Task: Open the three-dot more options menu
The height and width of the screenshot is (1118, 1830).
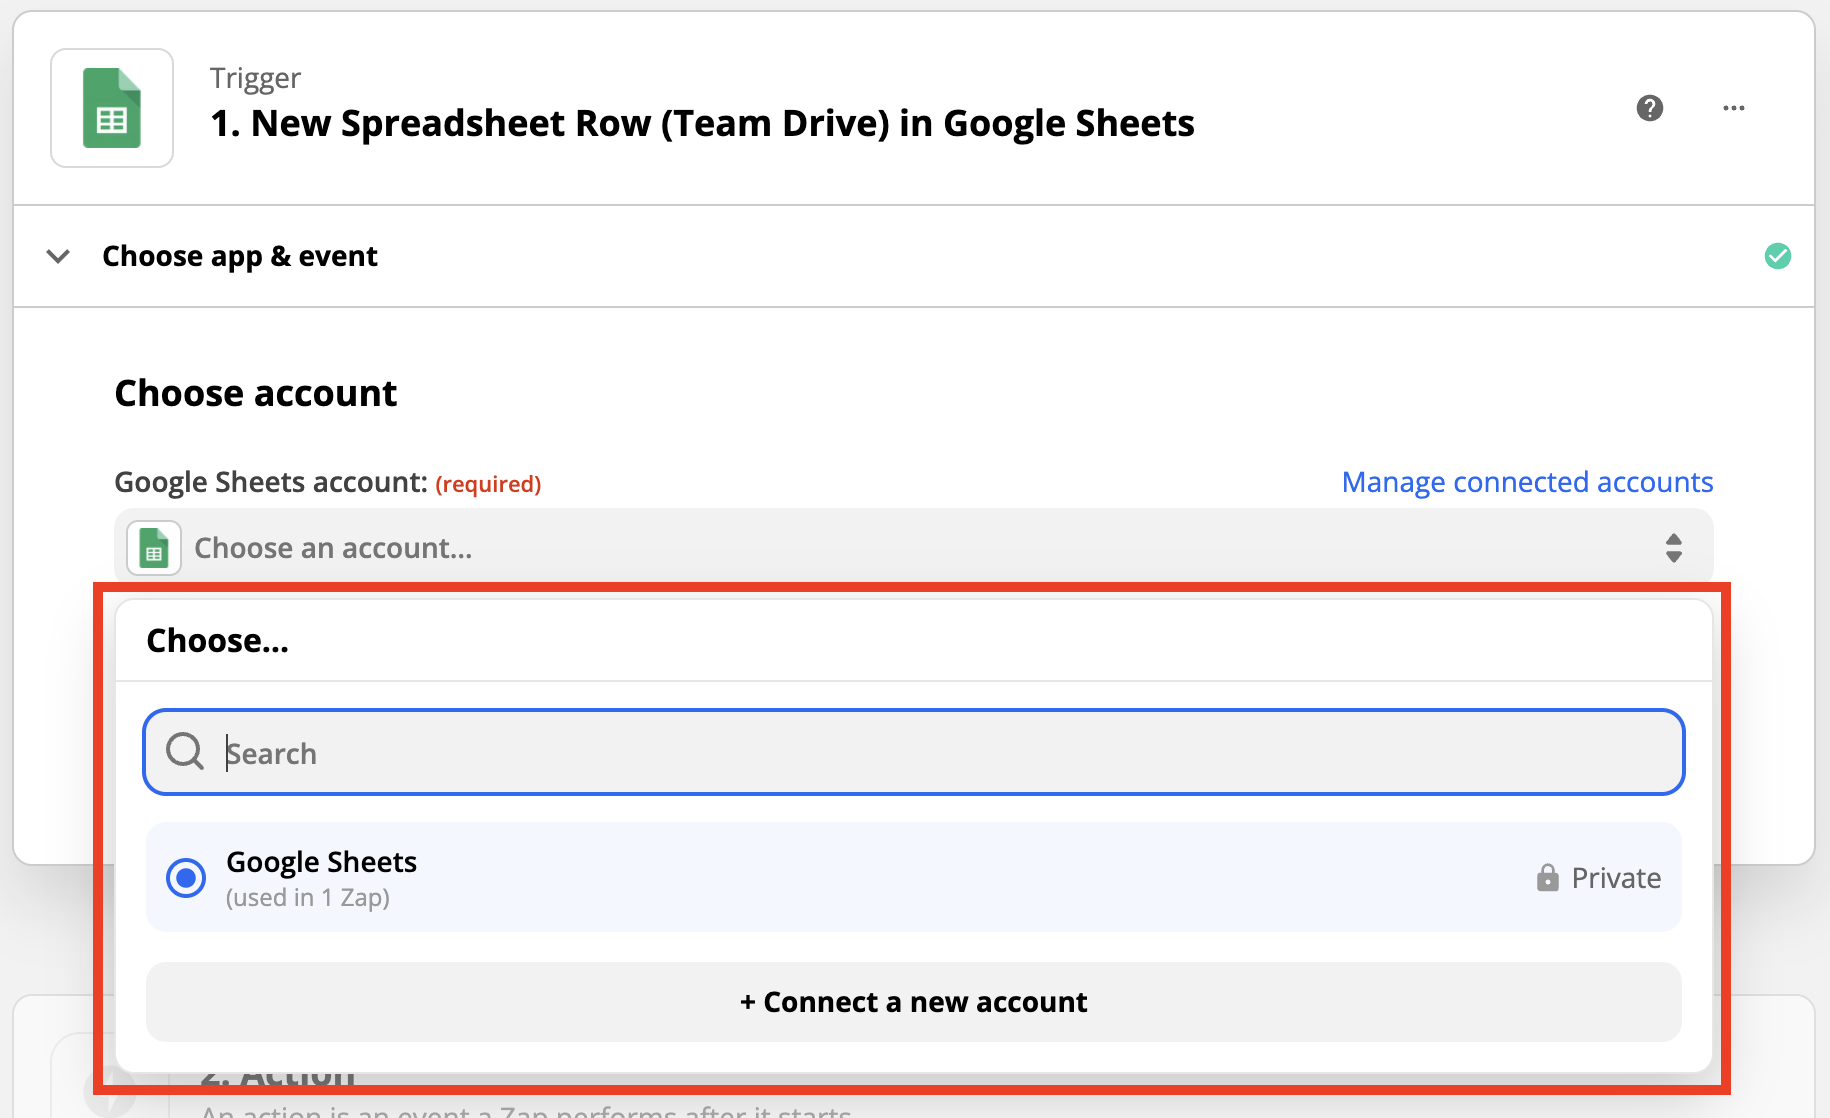Action: (1734, 108)
